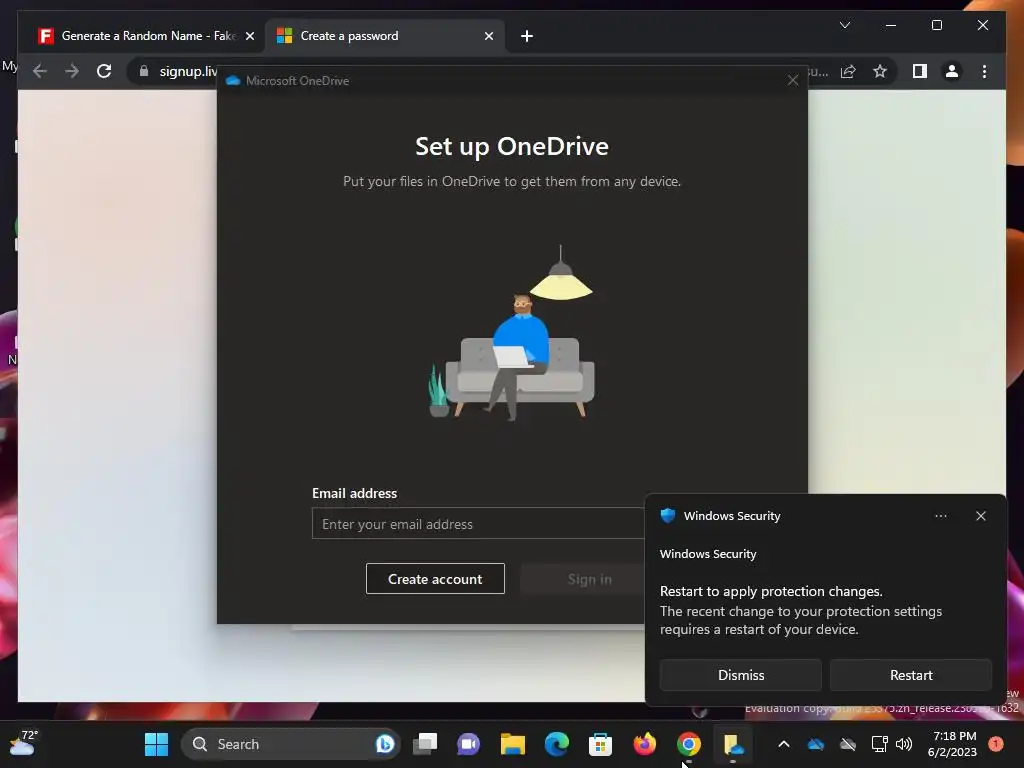The image size is (1024, 768).
Task: Open the Chrome side panel
Action: (920, 71)
